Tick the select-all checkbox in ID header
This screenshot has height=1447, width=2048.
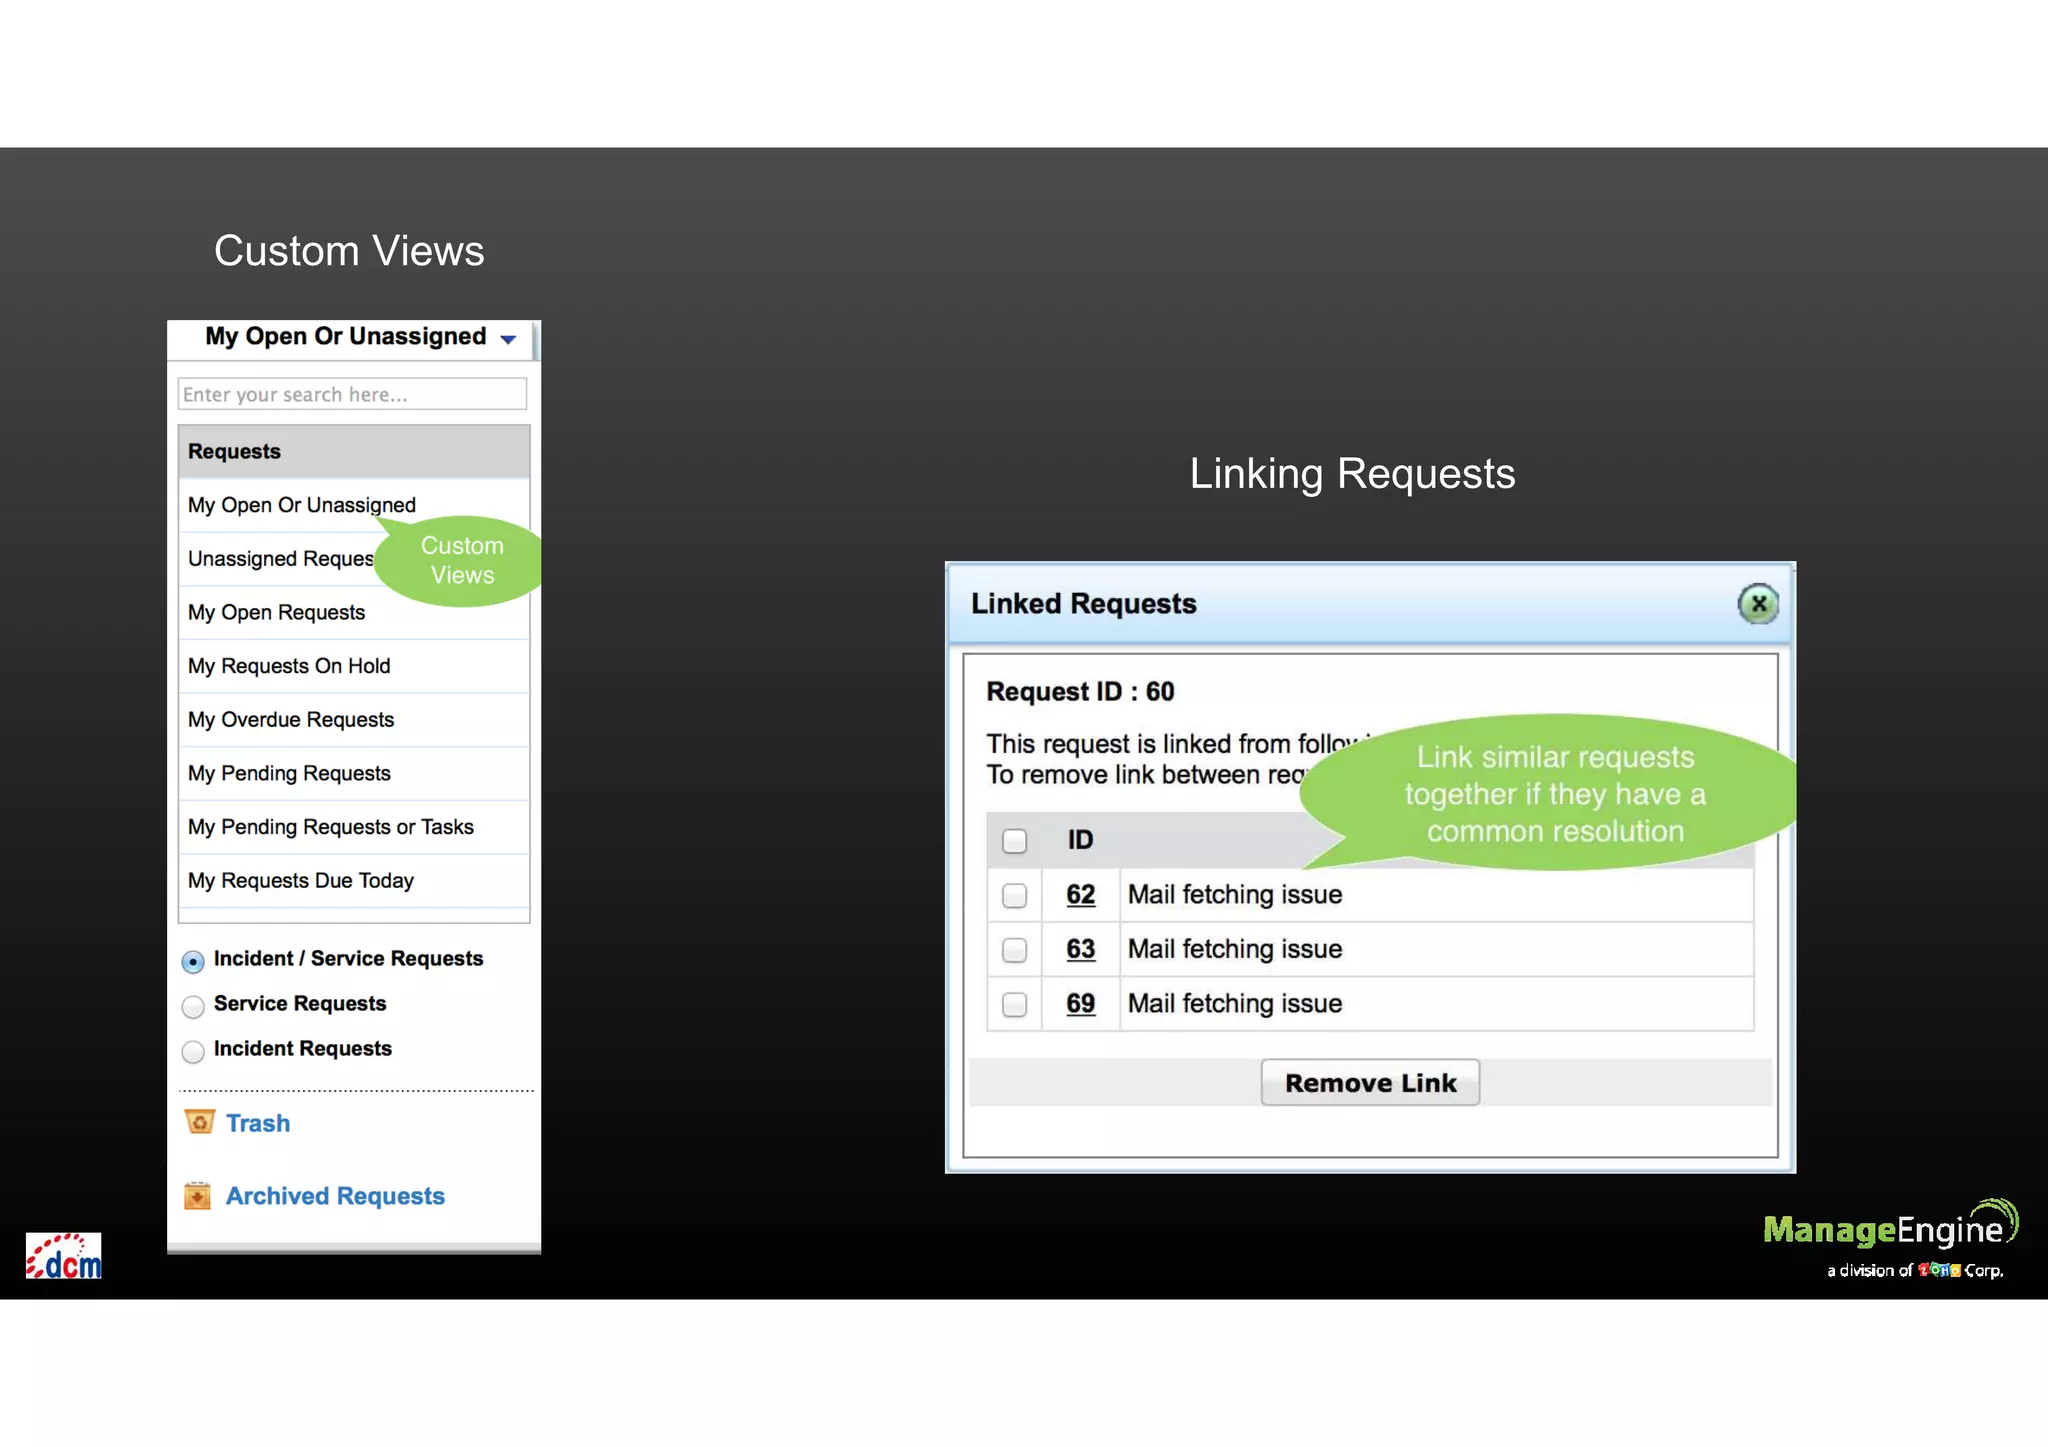click(x=1014, y=841)
